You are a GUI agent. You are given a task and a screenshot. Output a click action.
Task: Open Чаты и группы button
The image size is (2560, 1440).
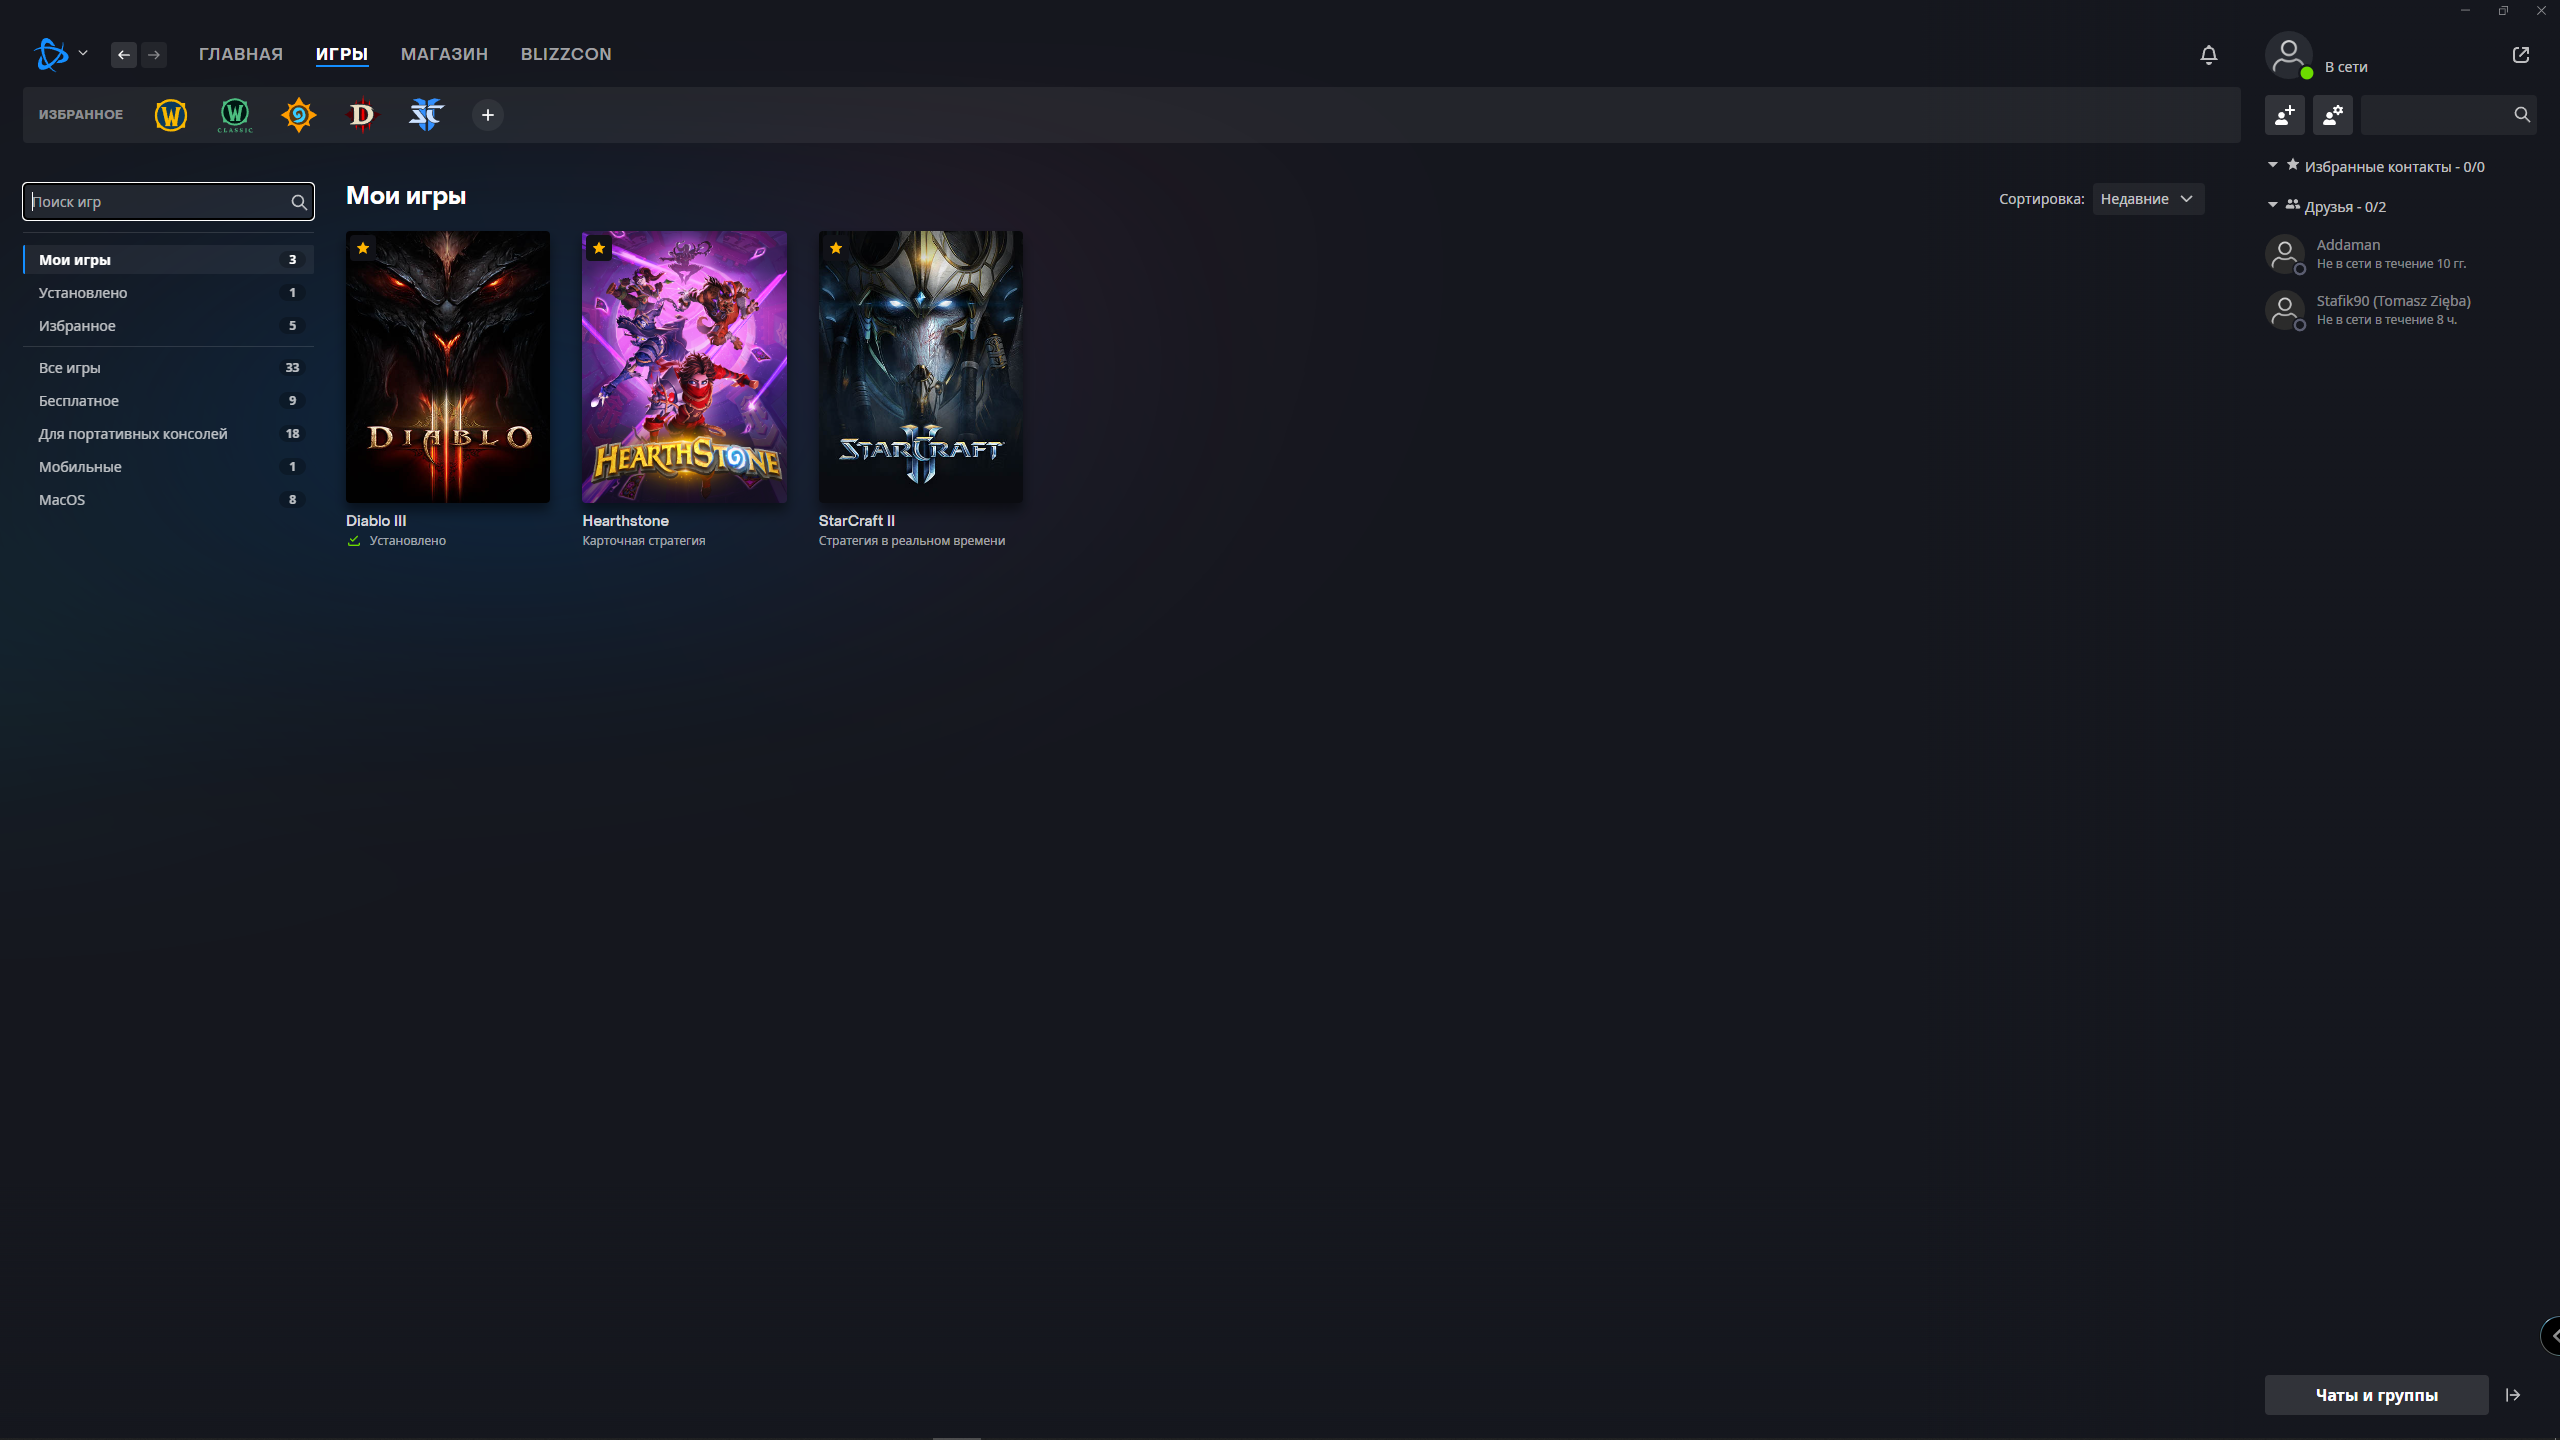pyautogui.click(x=2376, y=1395)
